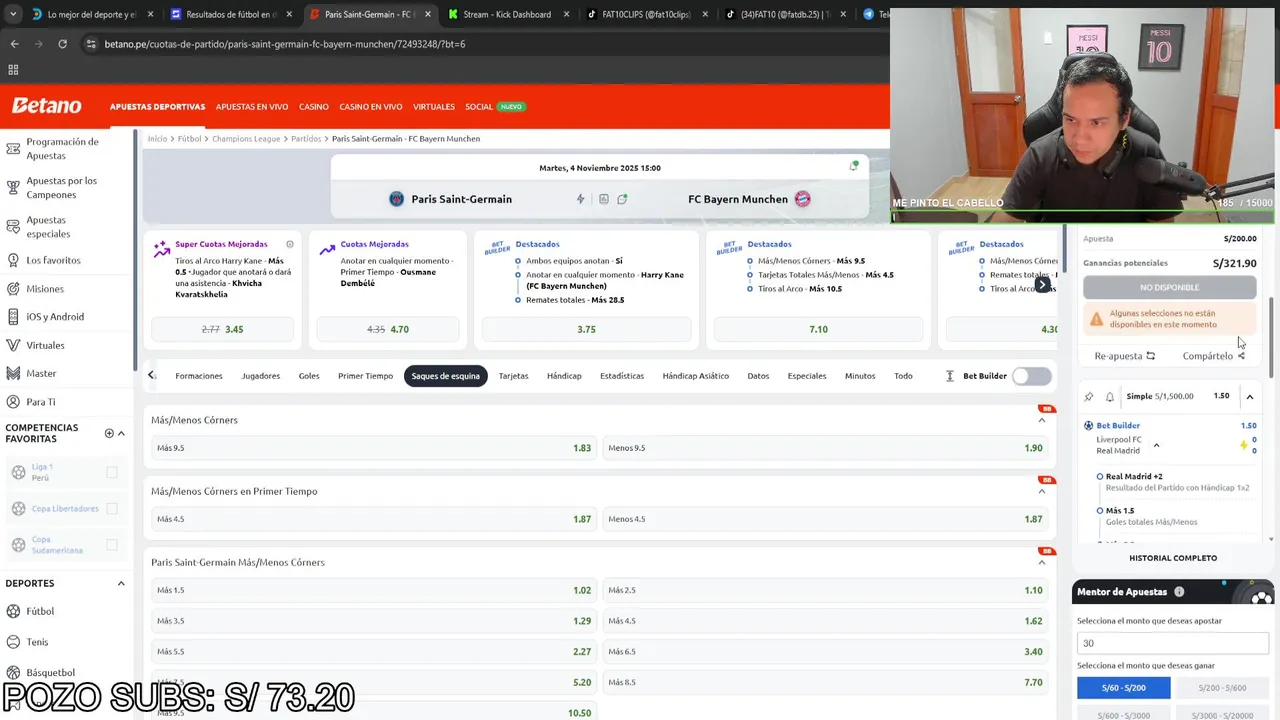Open Casino en Vivo menu
Viewport: 1280px width, 720px height.
(371, 107)
